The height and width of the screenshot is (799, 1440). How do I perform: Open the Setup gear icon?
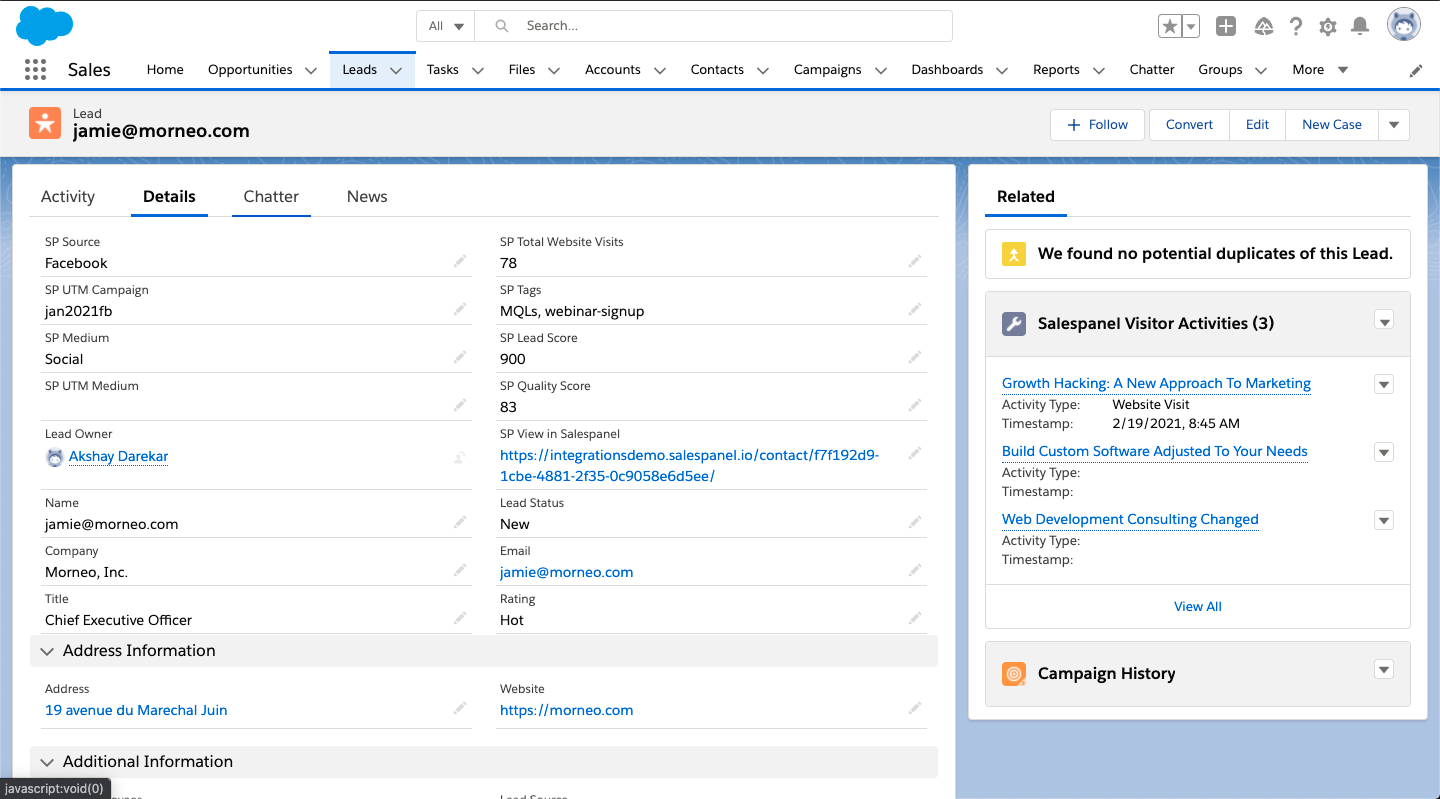(1328, 27)
